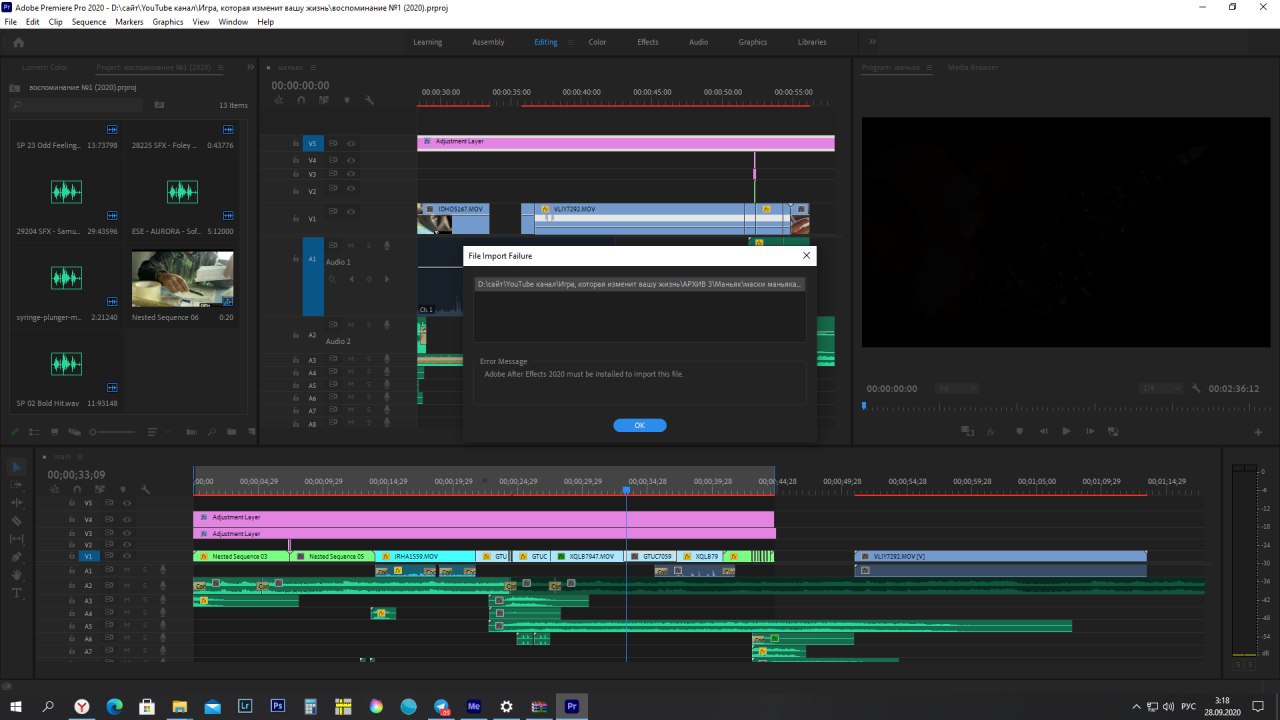Toggle V5 track eye in upper timeline

tap(351, 143)
